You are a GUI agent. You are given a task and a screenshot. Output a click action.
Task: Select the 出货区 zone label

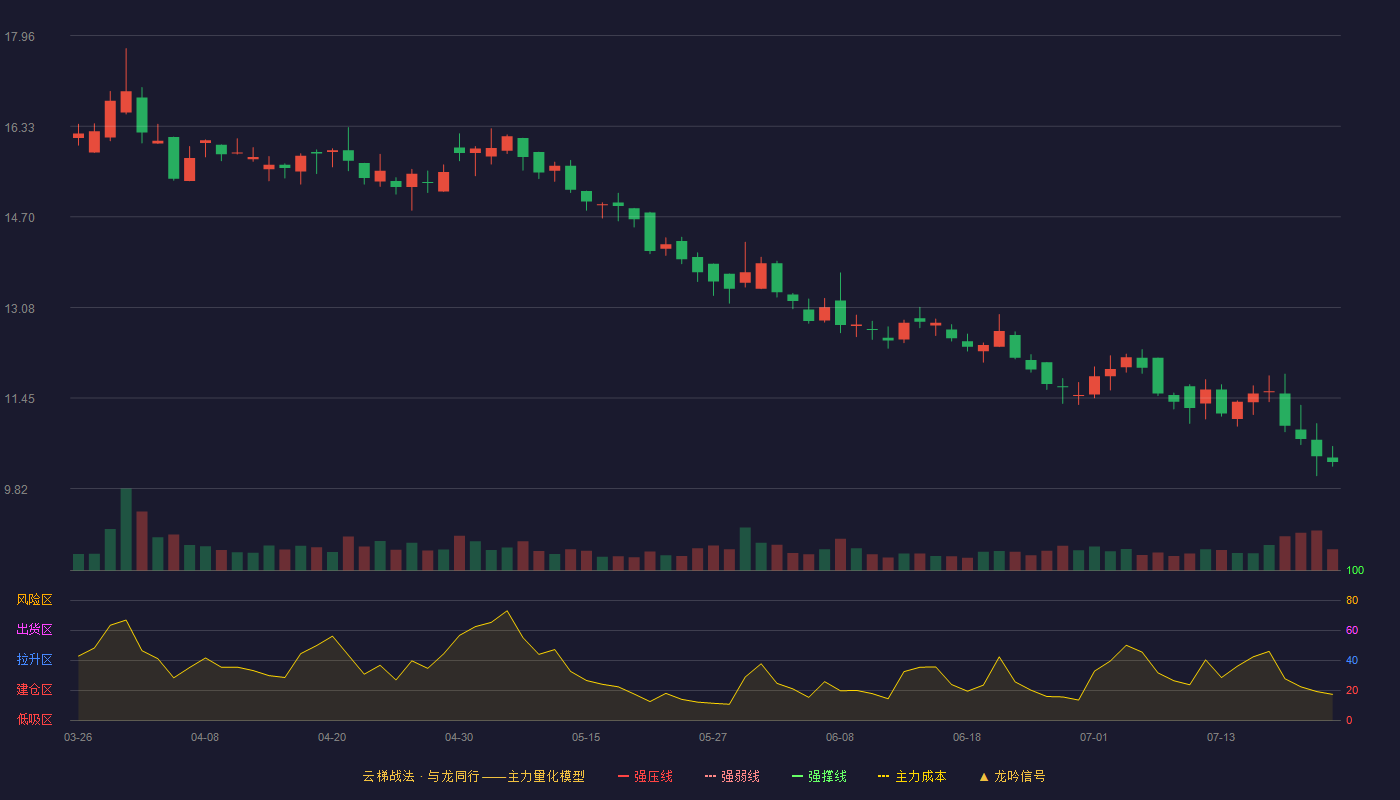(x=34, y=630)
